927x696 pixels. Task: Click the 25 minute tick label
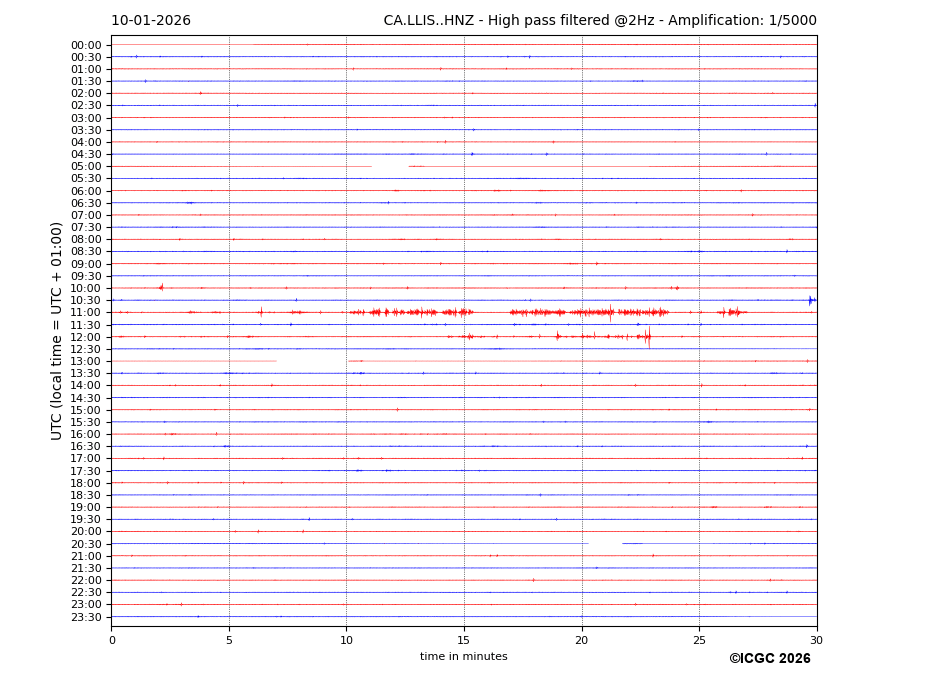(699, 640)
